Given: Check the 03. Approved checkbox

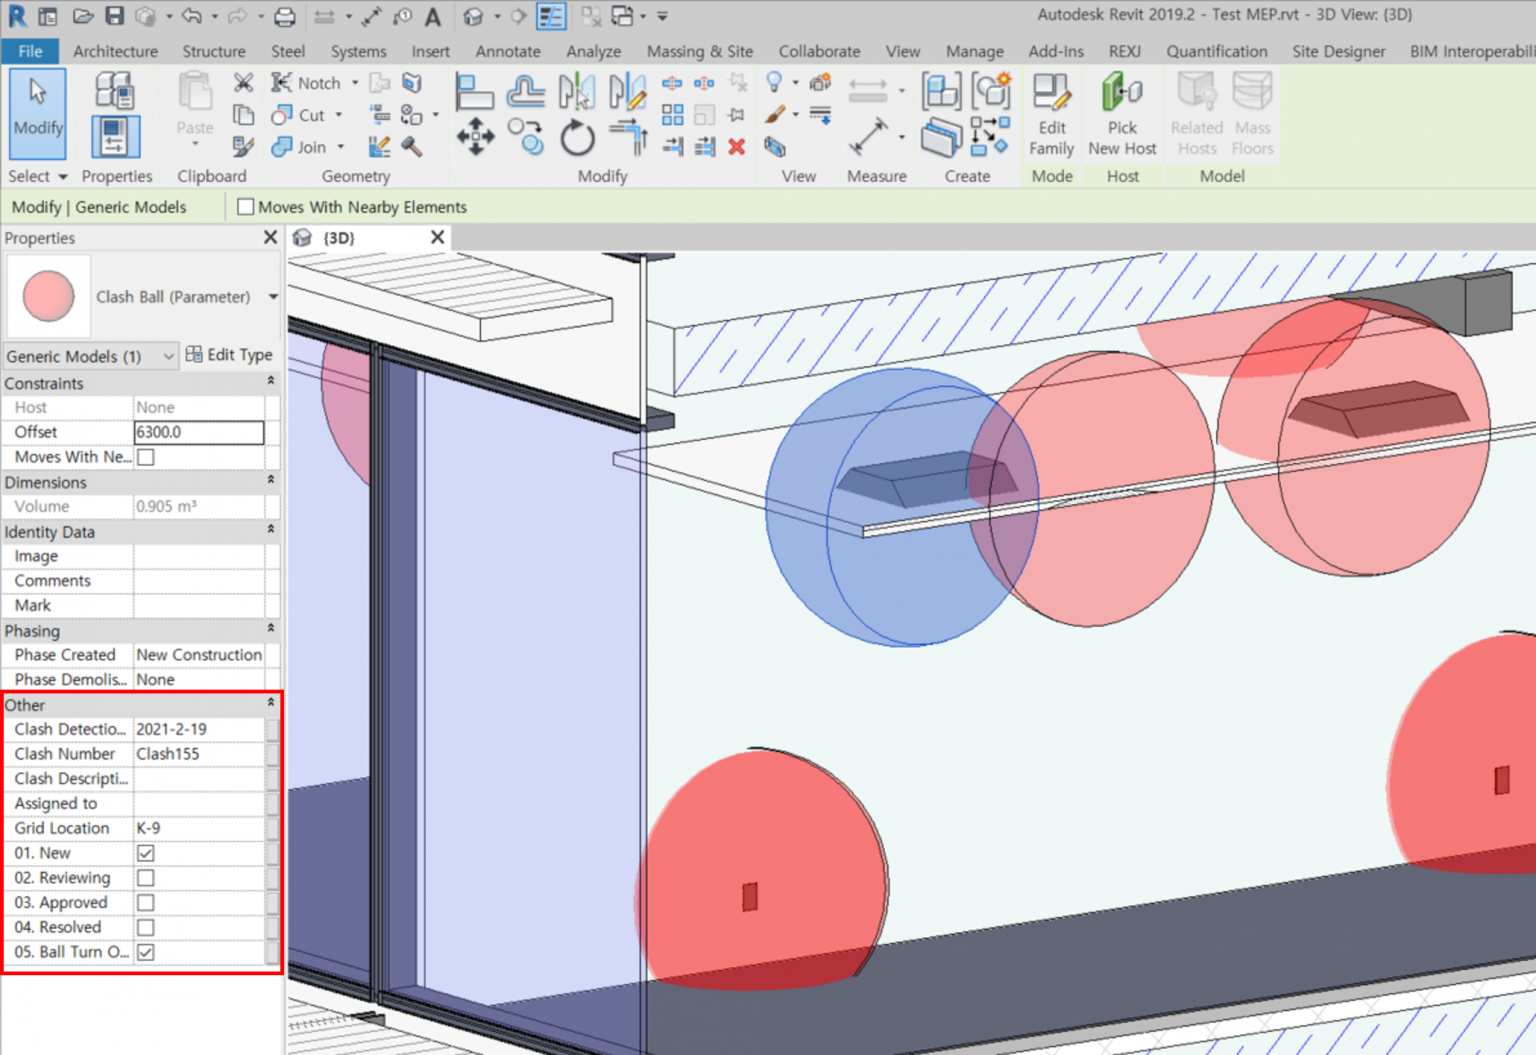Looking at the screenshot, I should [146, 902].
